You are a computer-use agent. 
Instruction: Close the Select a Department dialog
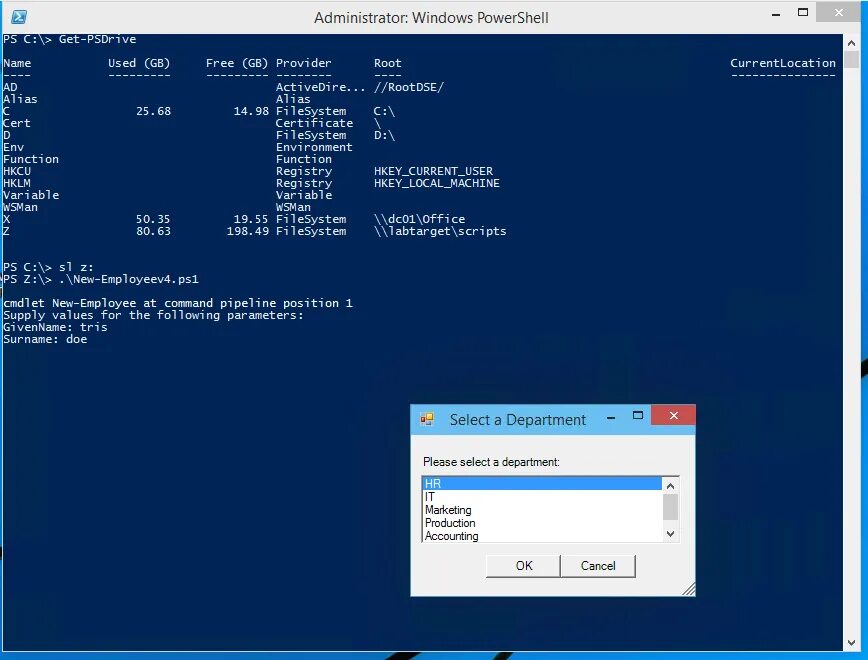click(673, 415)
